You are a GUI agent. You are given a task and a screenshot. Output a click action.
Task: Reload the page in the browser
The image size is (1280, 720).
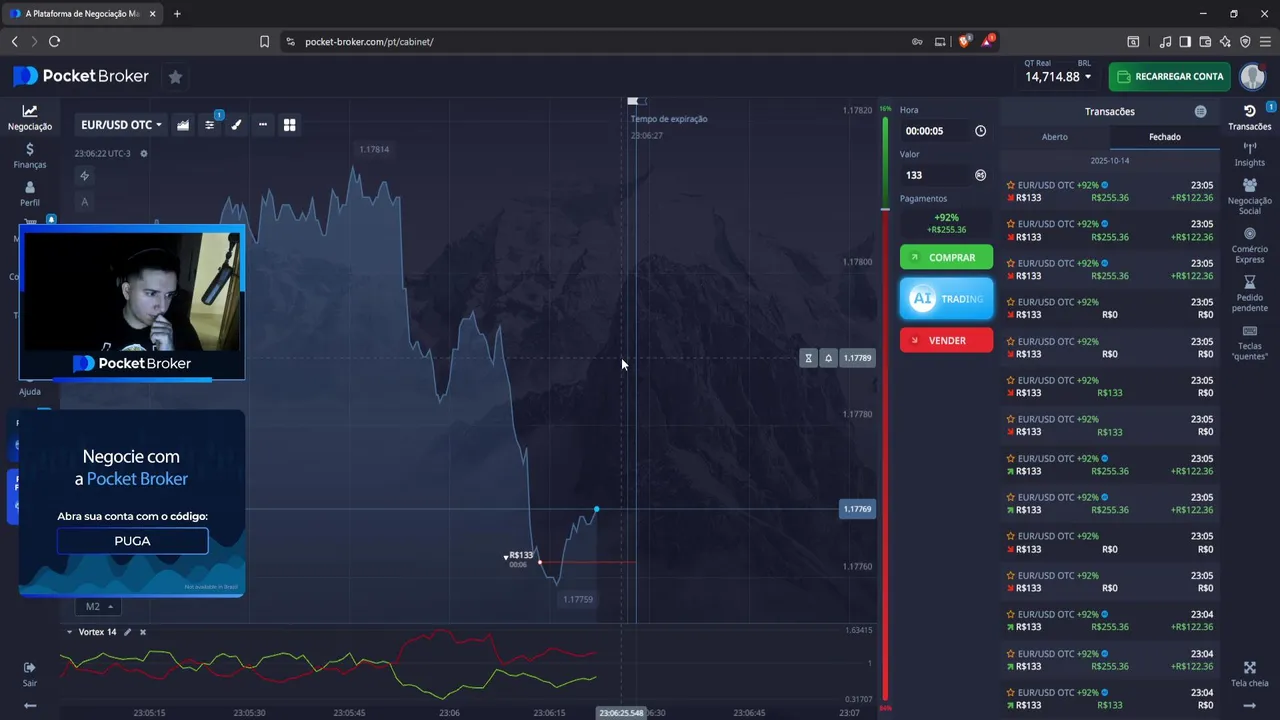[x=54, y=41]
